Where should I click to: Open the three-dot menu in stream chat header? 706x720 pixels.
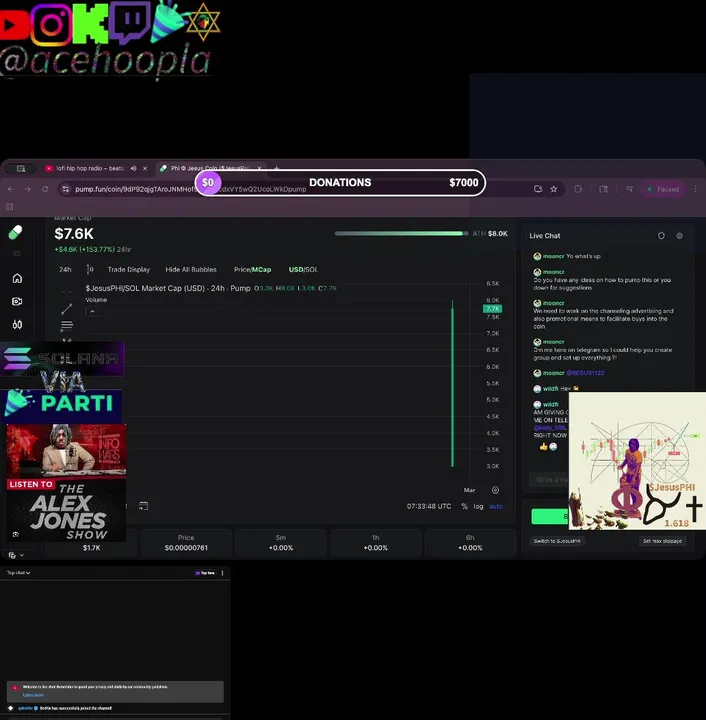(x=223, y=573)
